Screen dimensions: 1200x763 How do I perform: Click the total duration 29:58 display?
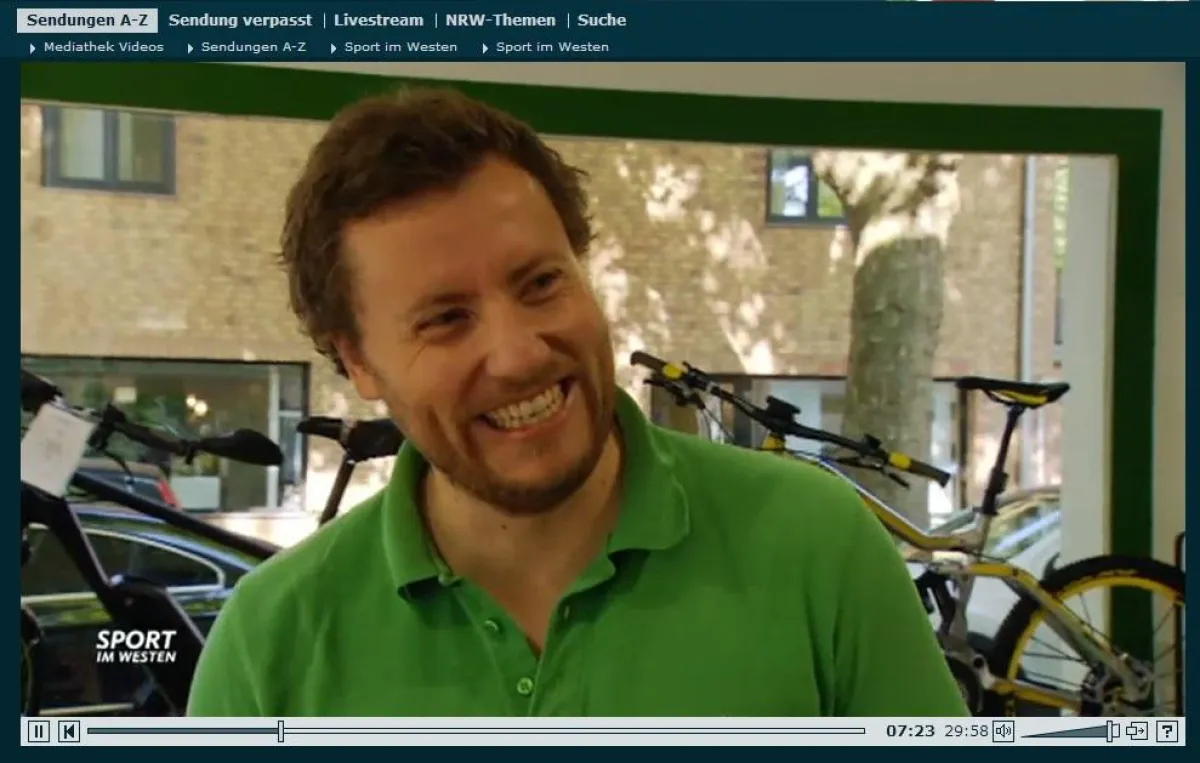[966, 731]
